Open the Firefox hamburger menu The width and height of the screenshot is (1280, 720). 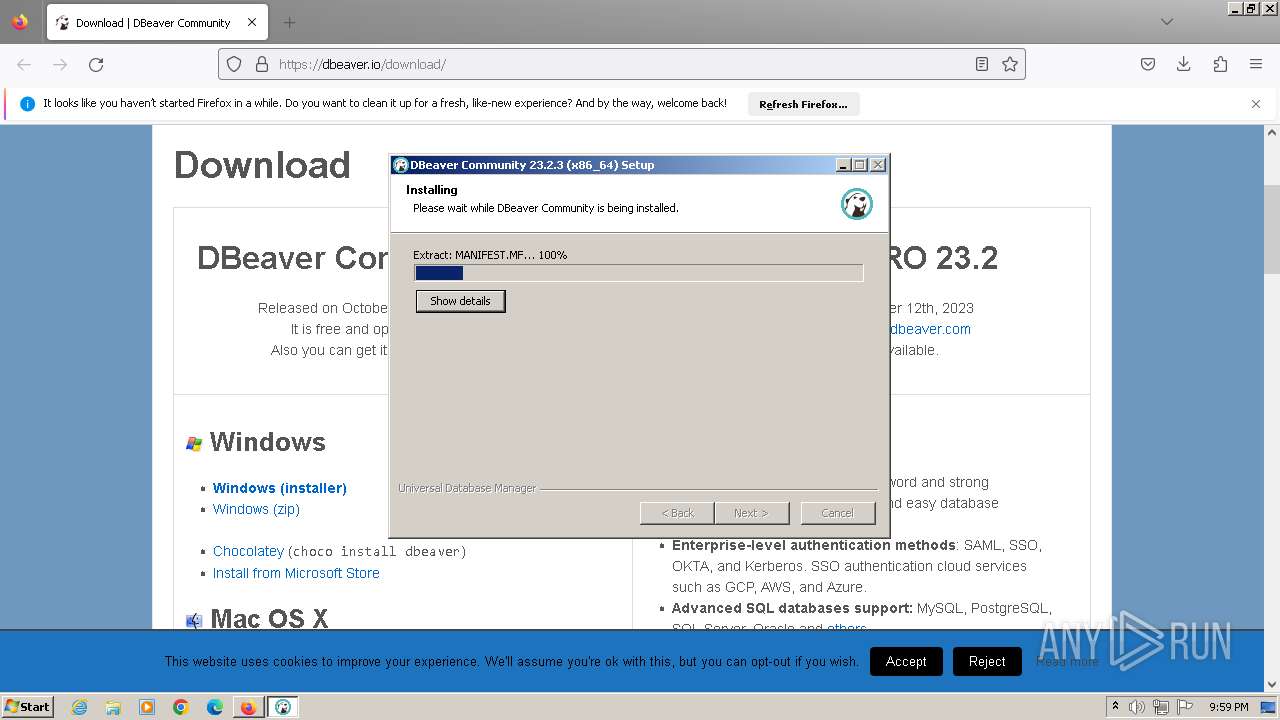pyautogui.click(x=1256, y=64)
